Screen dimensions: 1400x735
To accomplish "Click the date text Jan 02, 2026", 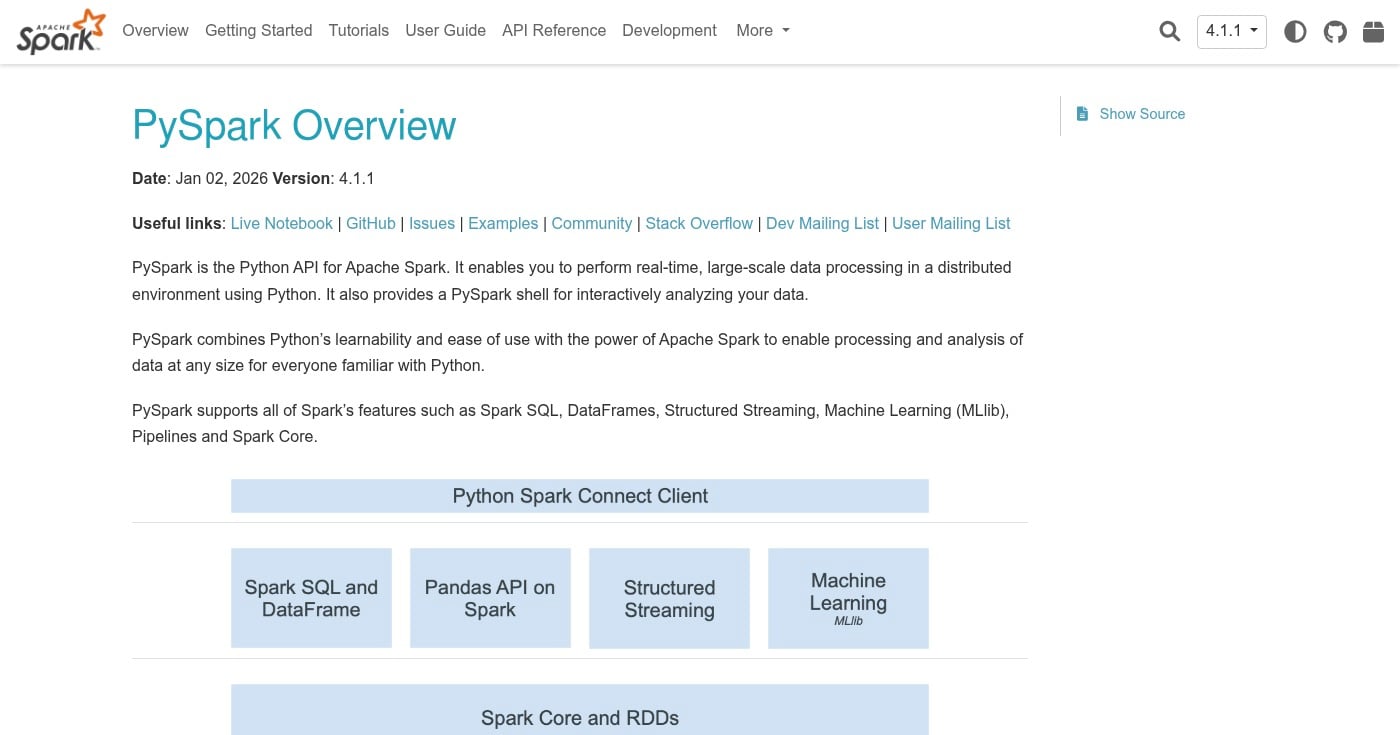I will click(222, 179).
